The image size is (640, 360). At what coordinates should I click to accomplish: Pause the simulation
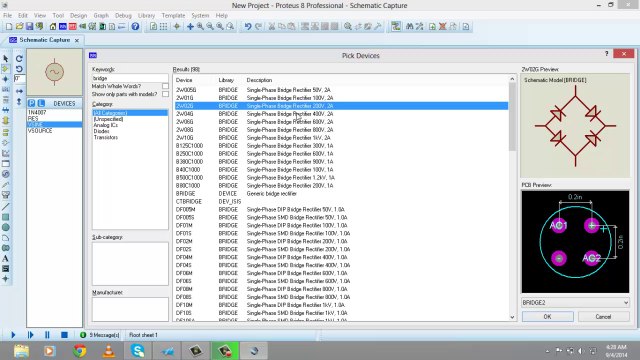[x=47, y=335]
